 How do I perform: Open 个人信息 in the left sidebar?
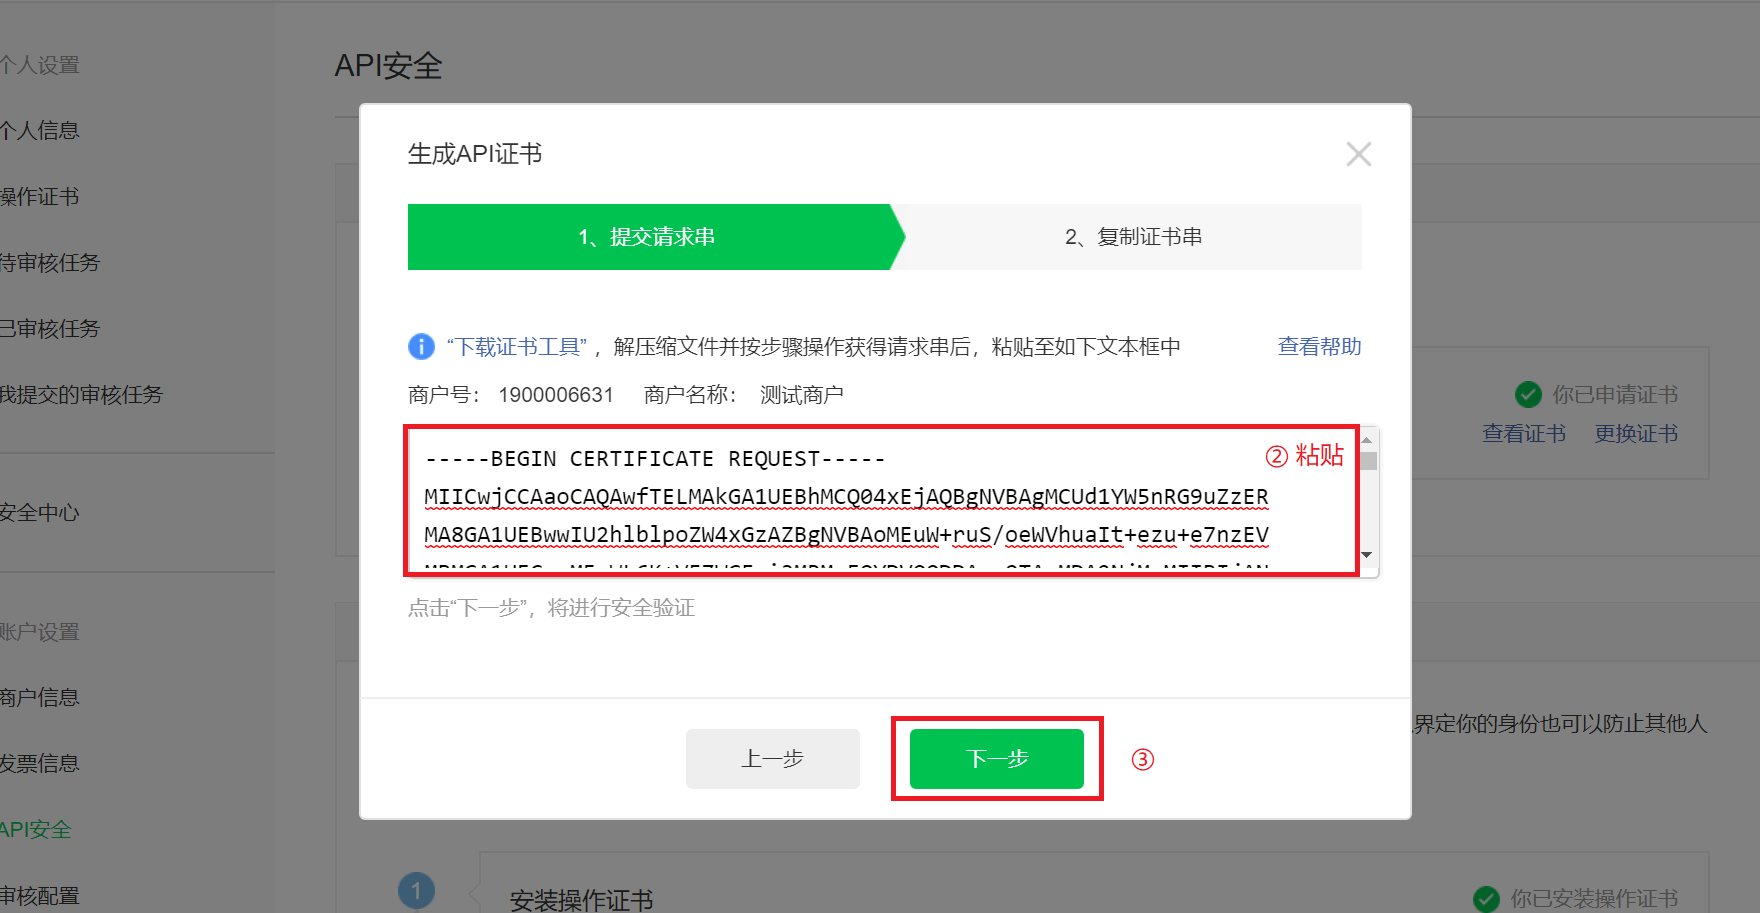(40, 131)
